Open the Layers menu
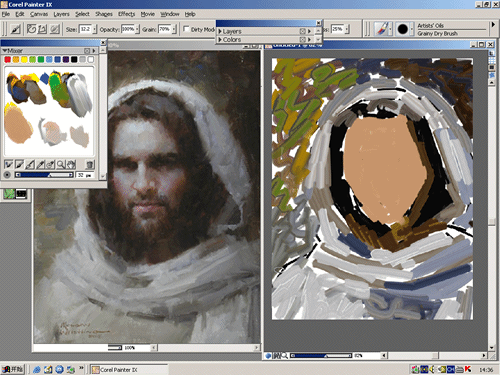Screen dimensions: 500x375 pyautogui.click(x=61, y=14)
